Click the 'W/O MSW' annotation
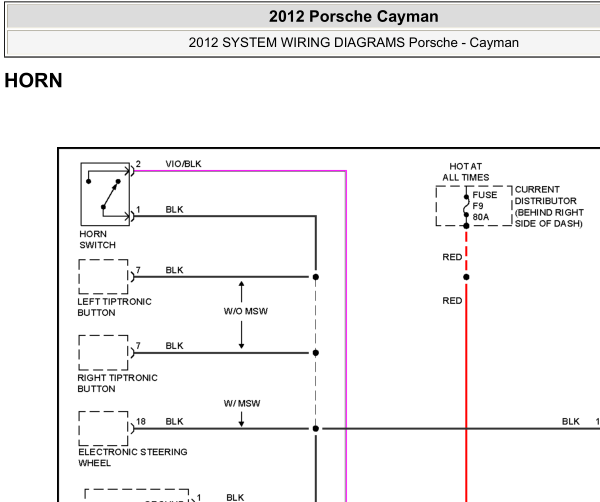This screenshot has height=502, width=600. click(246, 311)
